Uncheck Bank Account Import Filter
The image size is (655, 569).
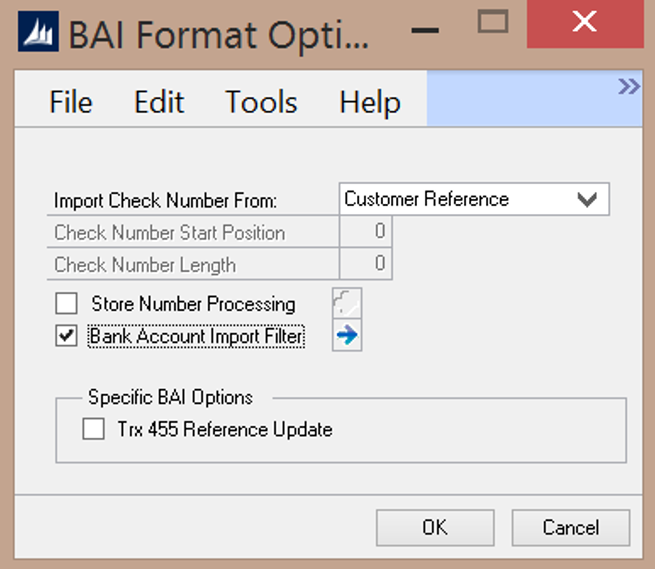point(67,337)
